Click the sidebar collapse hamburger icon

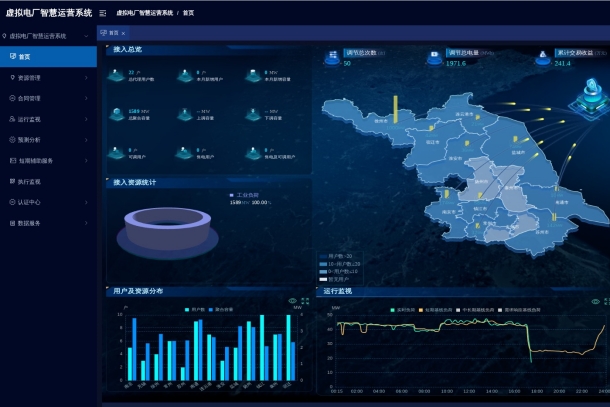point(102,13)
